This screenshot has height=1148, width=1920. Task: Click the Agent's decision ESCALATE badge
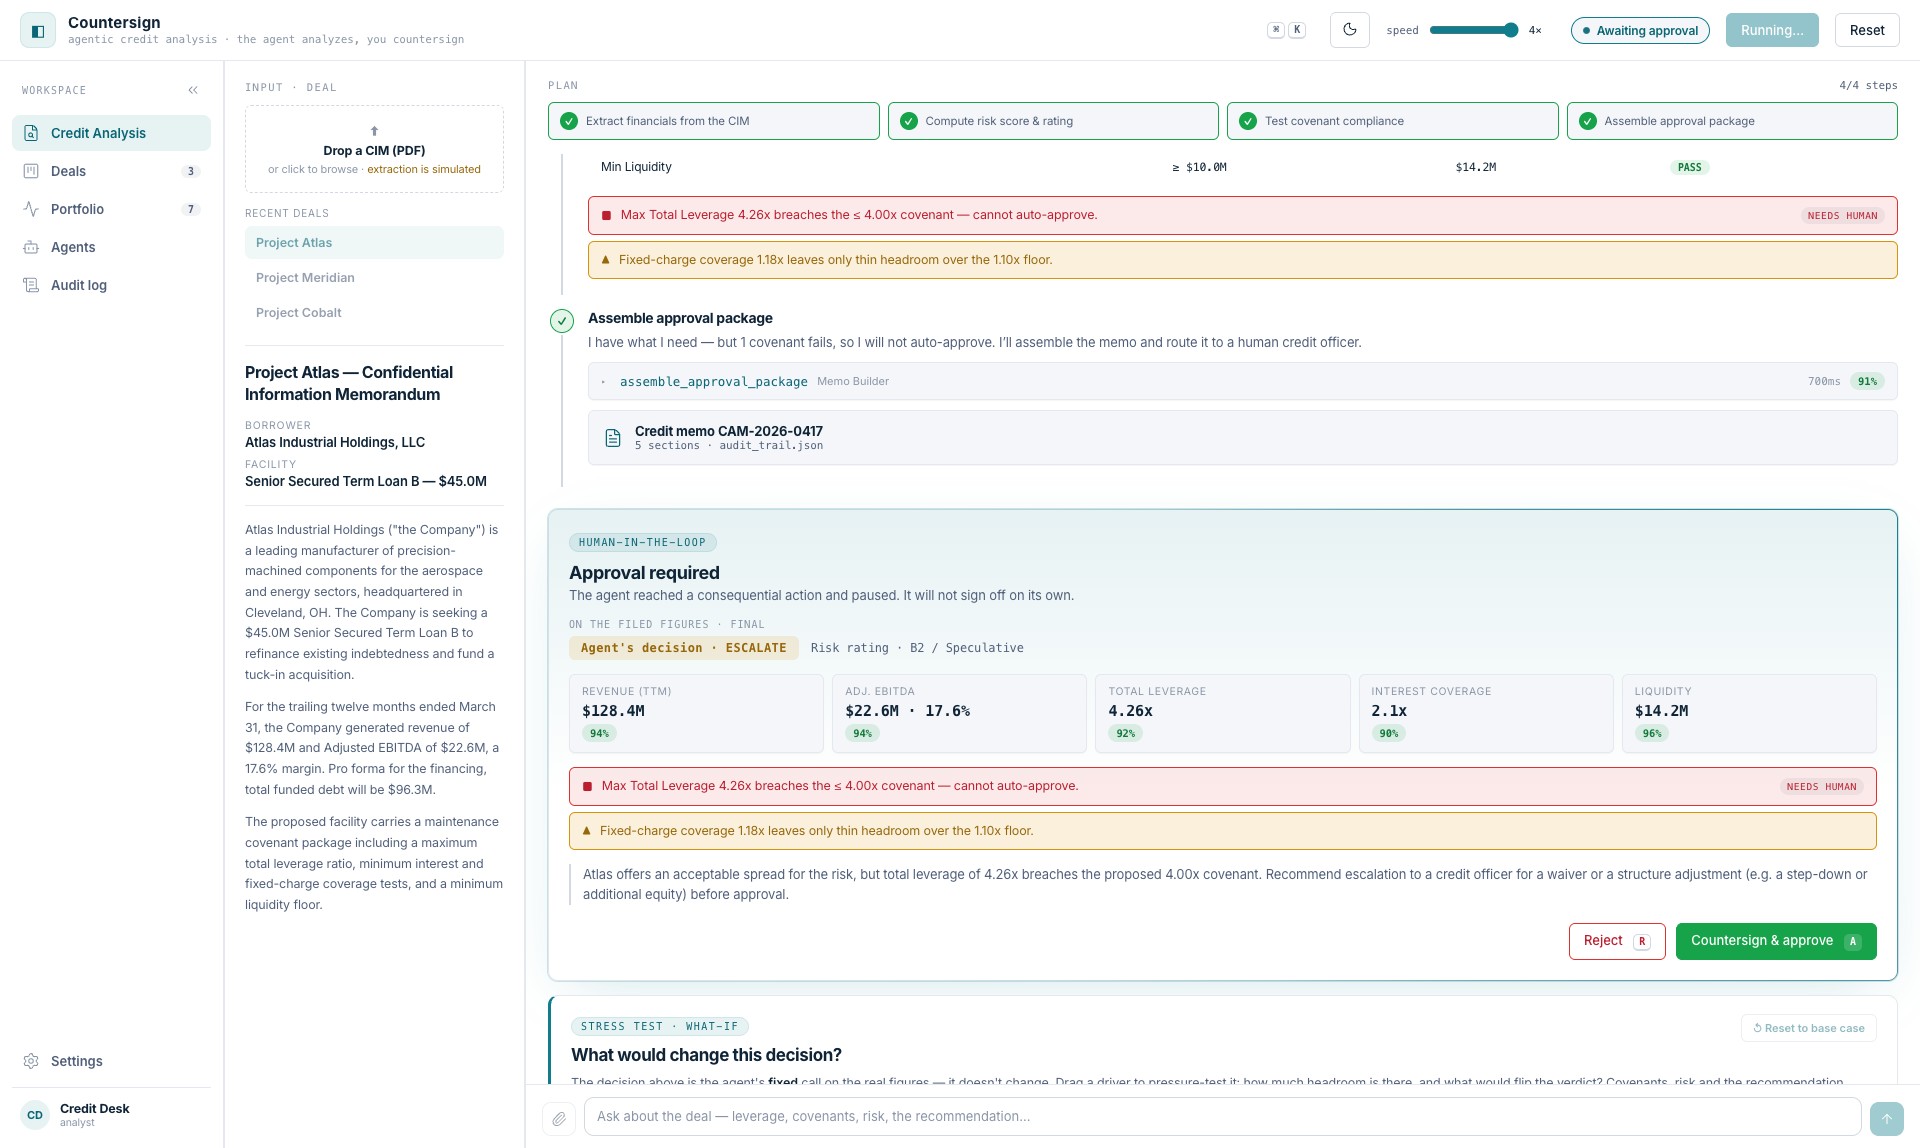point(684,648)
